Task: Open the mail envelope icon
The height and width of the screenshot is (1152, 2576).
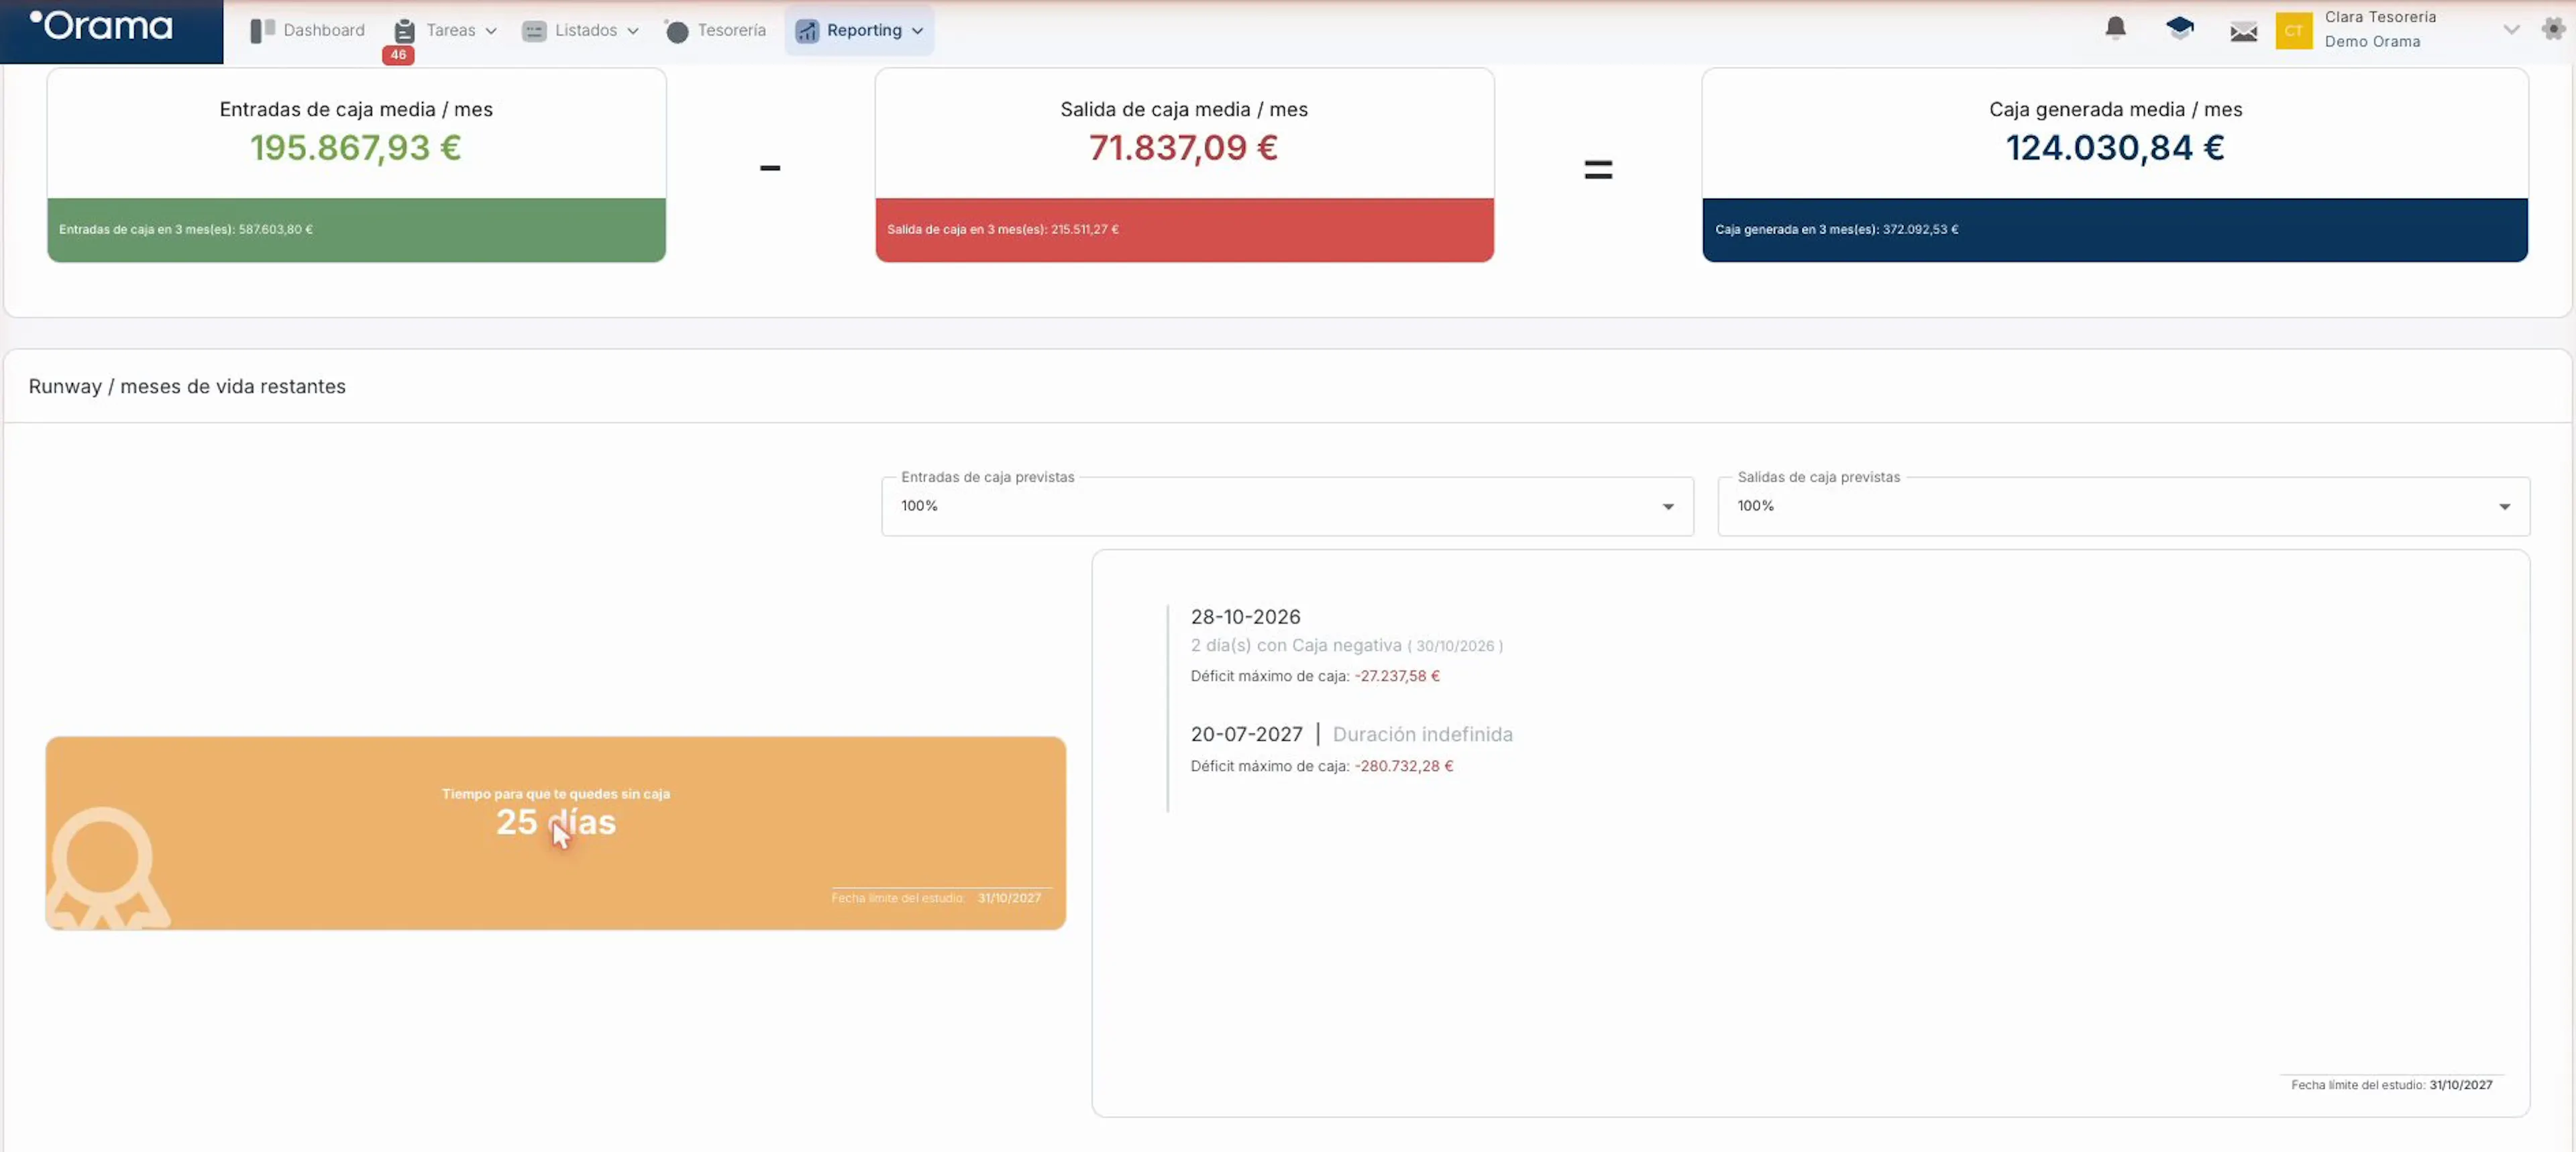Action: click(x=2243, y=31)
